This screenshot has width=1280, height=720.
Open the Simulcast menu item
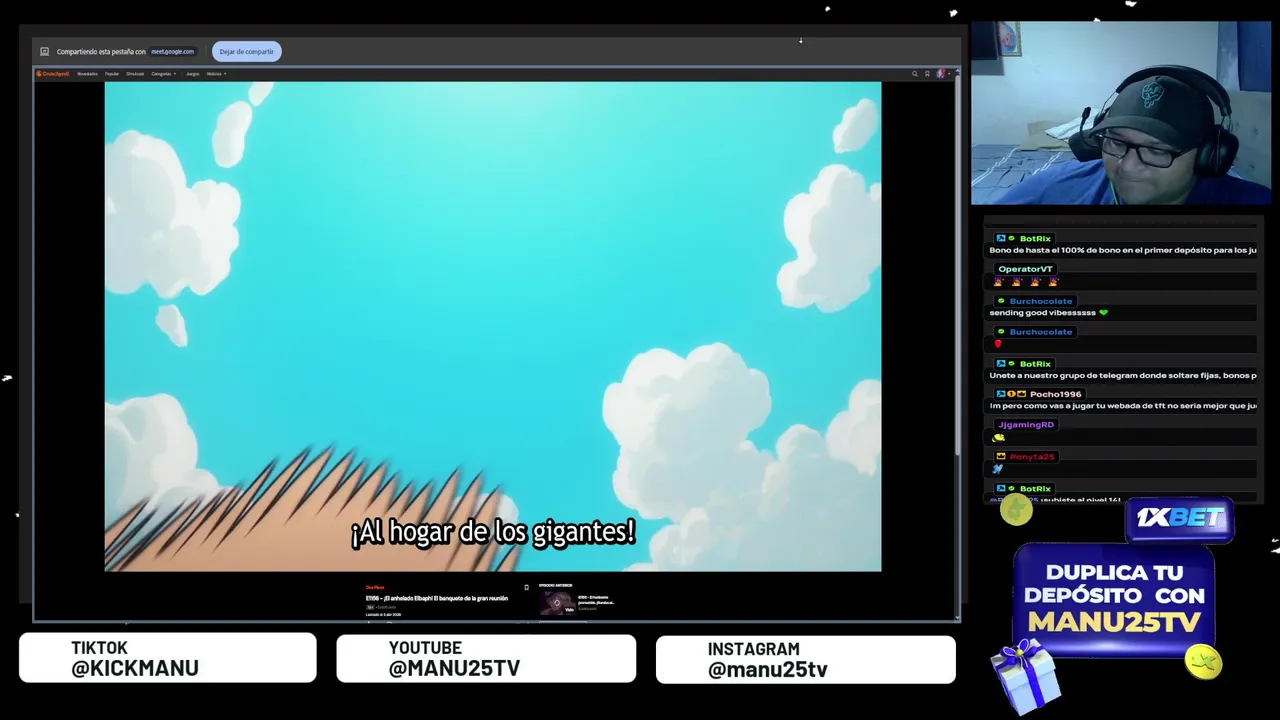[x=135, y=74]
